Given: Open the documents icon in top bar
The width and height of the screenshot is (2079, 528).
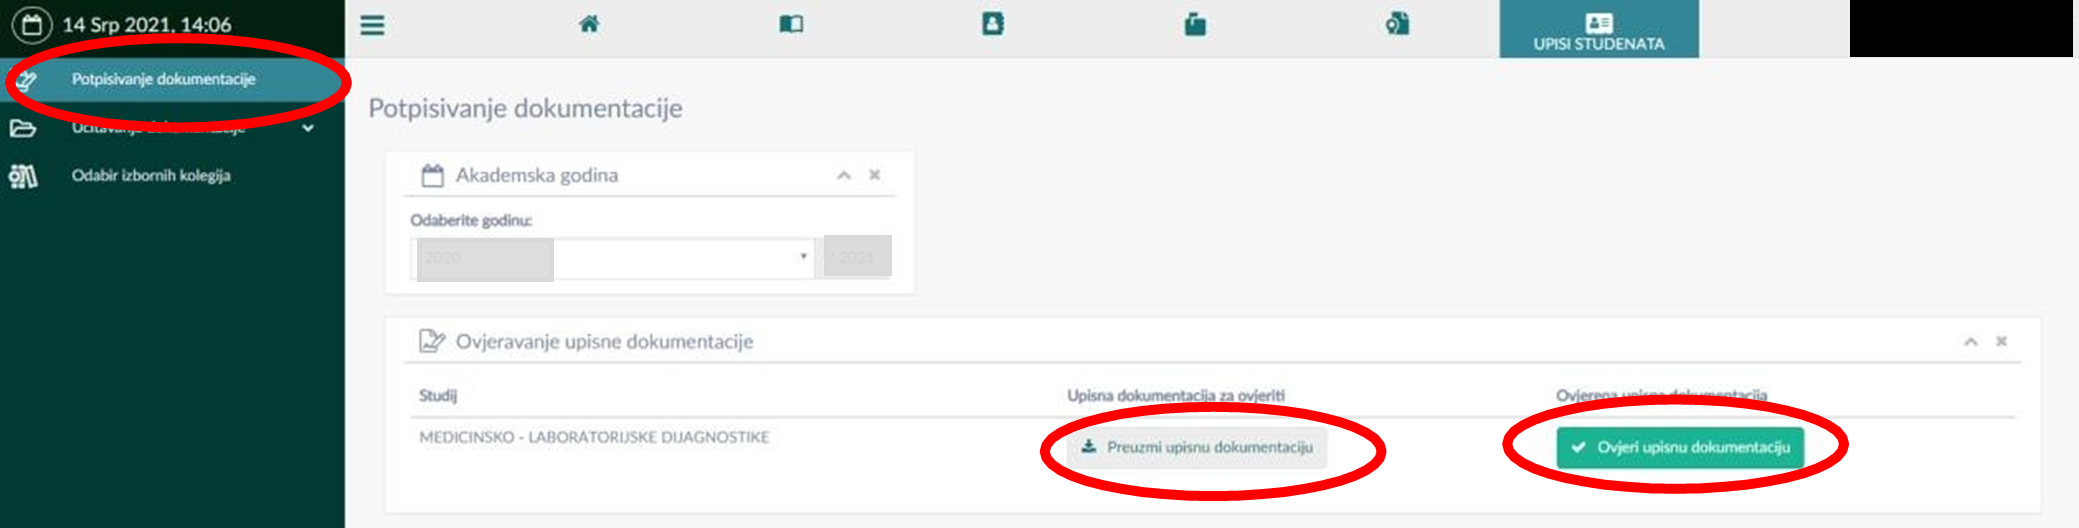Looking at the screenshot, I should [1397, 24].
